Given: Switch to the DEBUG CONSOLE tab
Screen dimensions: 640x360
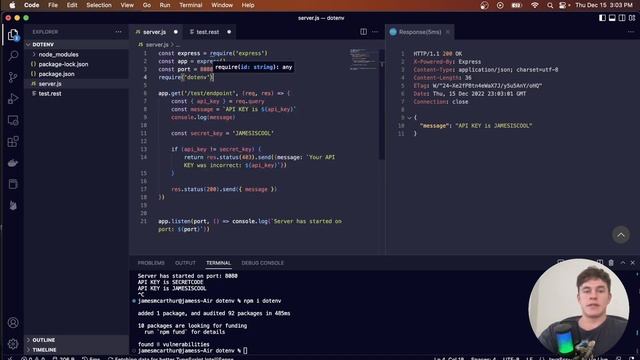Looking at the screenshot, I should click(x=262, y=263).
